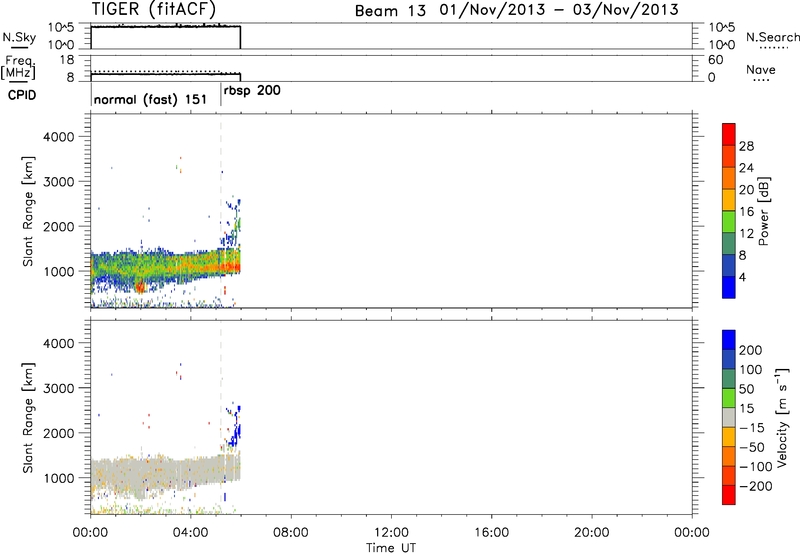800x554 pixels.
Task: Click the '3000' tick on the velocity panel
Action: click(x=59, y=388)
